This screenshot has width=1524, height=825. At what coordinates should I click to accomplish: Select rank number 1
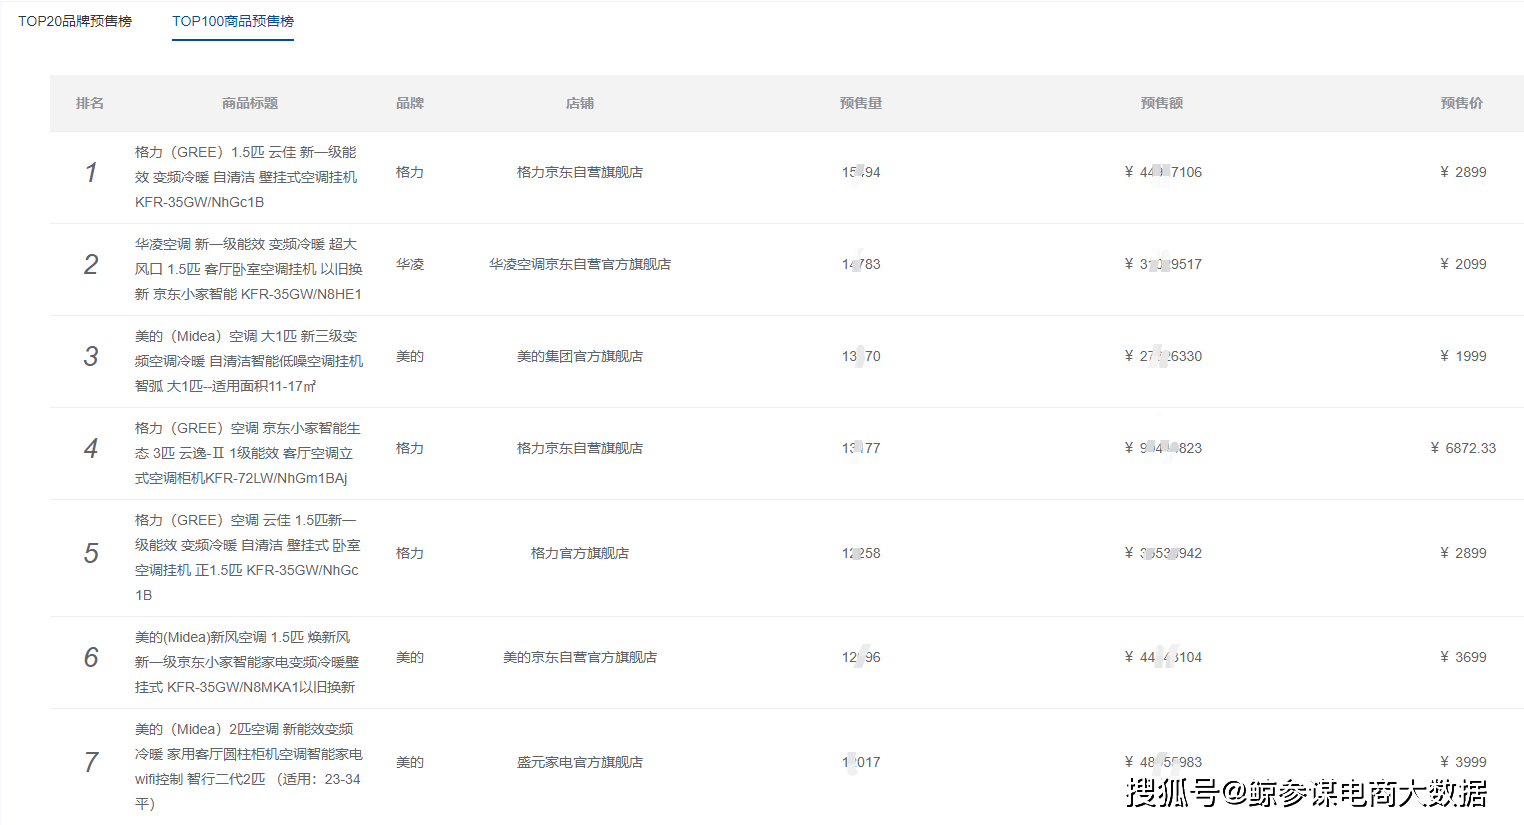pos(91,173)
